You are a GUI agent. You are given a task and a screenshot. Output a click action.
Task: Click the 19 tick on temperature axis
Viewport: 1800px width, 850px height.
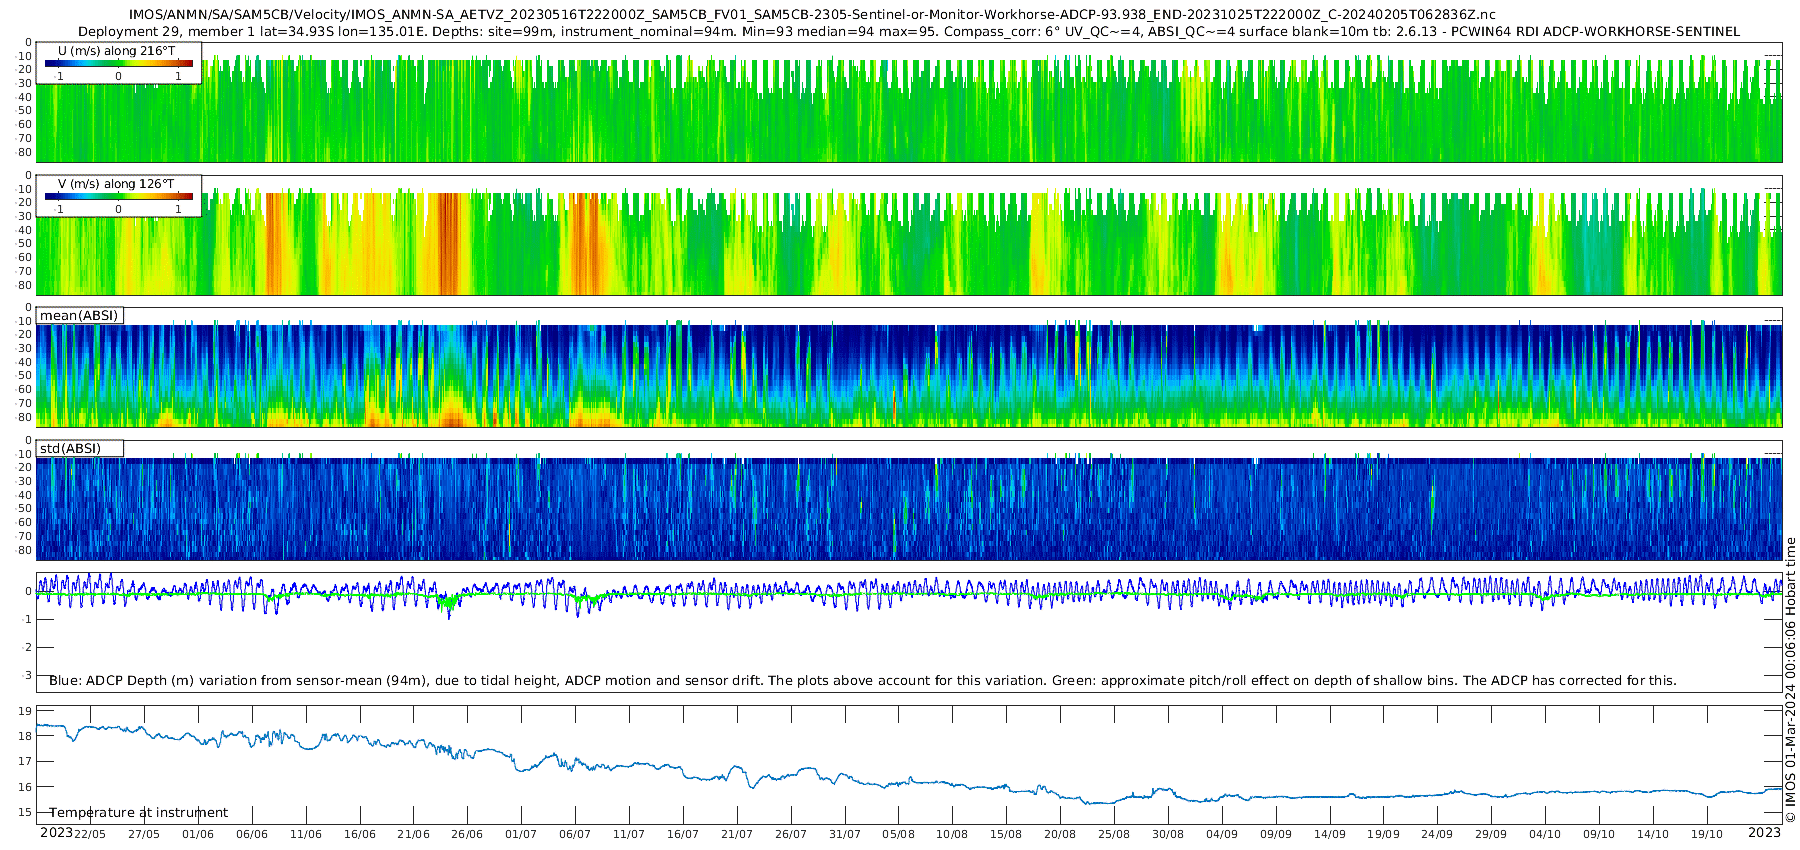pos(26,711)
